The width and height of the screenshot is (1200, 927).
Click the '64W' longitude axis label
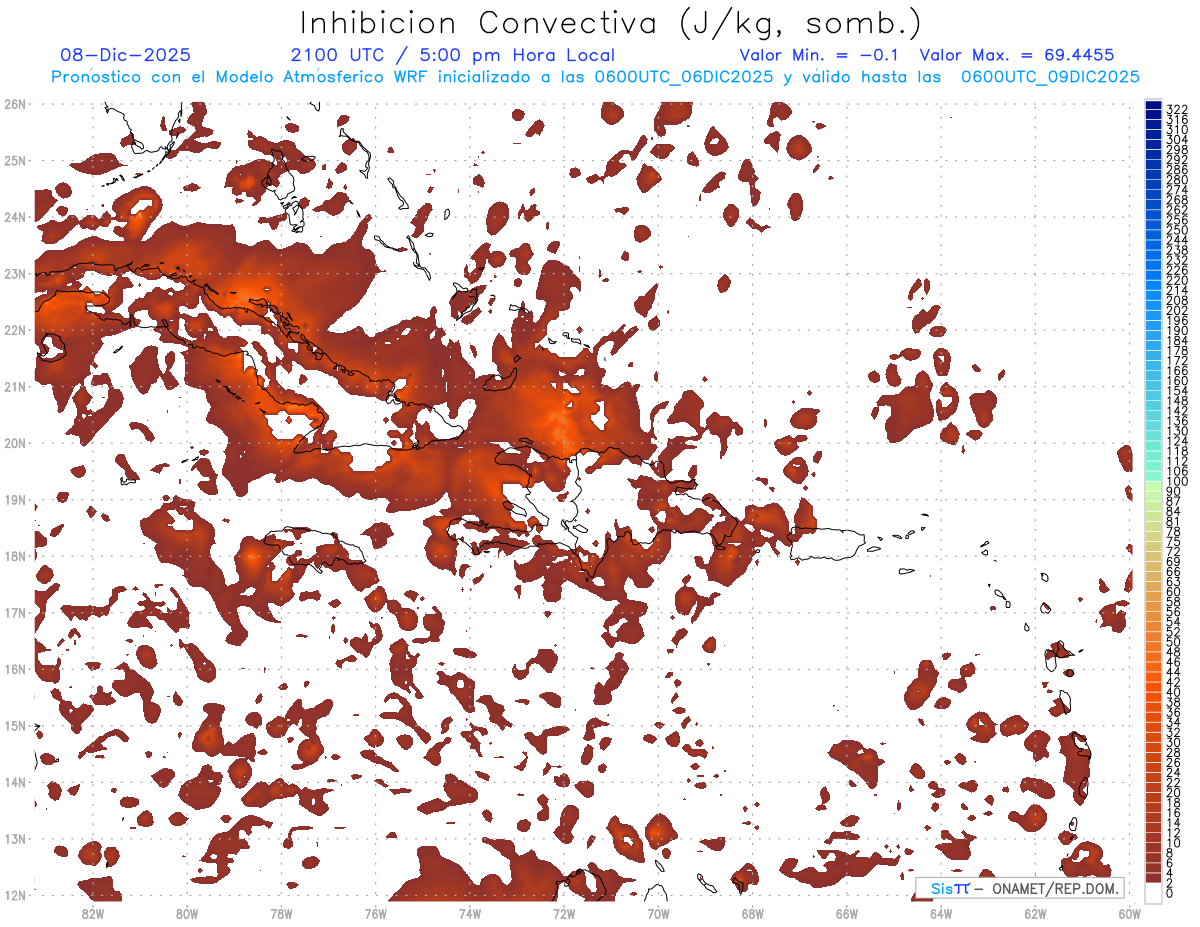[x=941, y=913]
